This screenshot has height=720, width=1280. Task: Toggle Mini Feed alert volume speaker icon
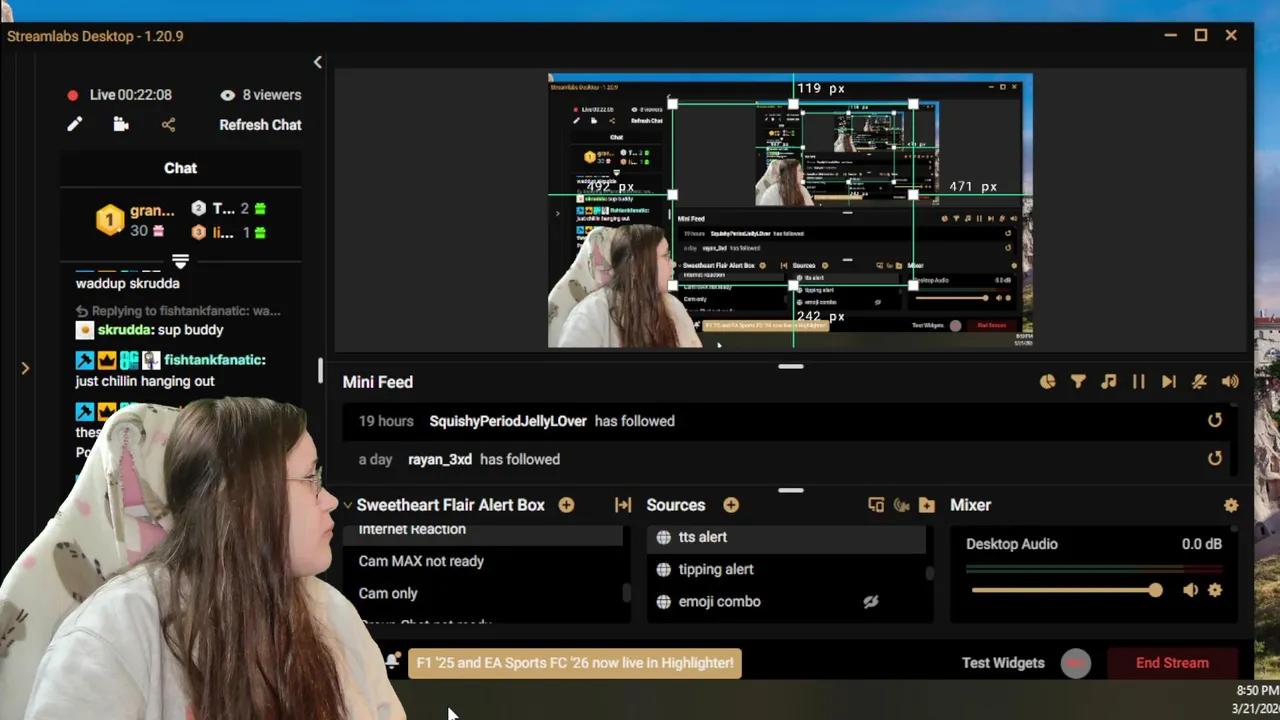click(x=1230, y=382)
